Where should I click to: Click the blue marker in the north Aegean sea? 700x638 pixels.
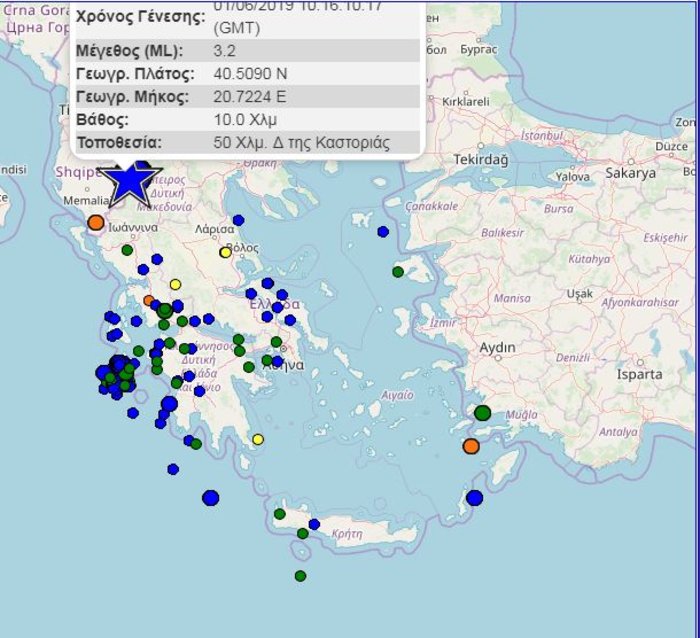383,232
